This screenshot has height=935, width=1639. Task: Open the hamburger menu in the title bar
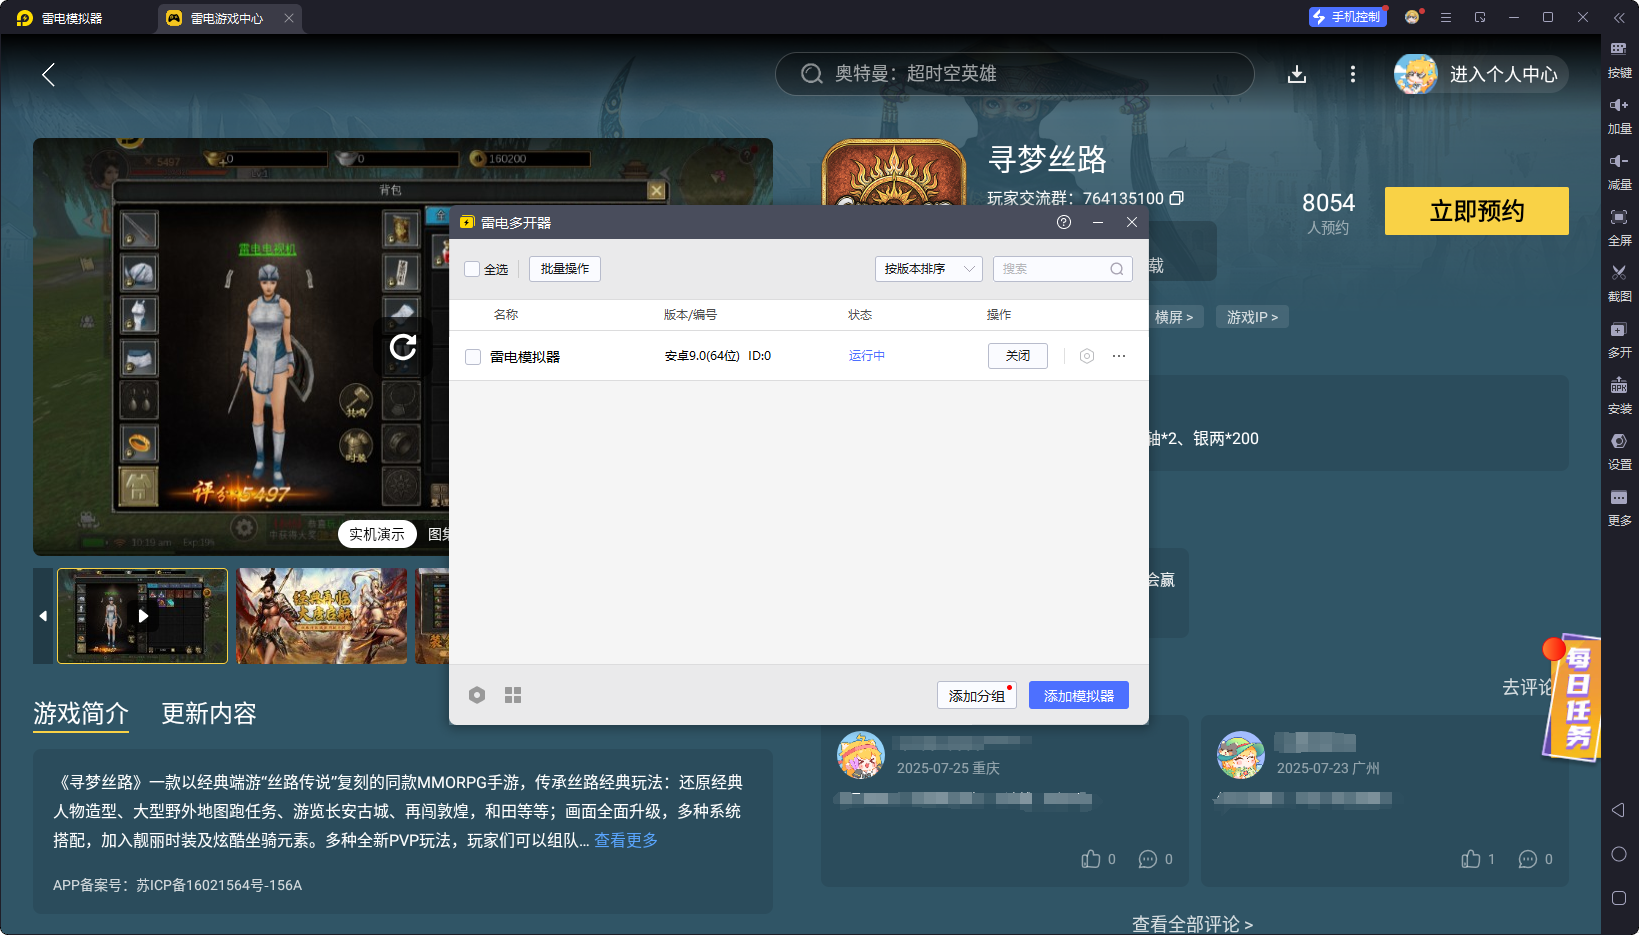[x=1446, y=17]
